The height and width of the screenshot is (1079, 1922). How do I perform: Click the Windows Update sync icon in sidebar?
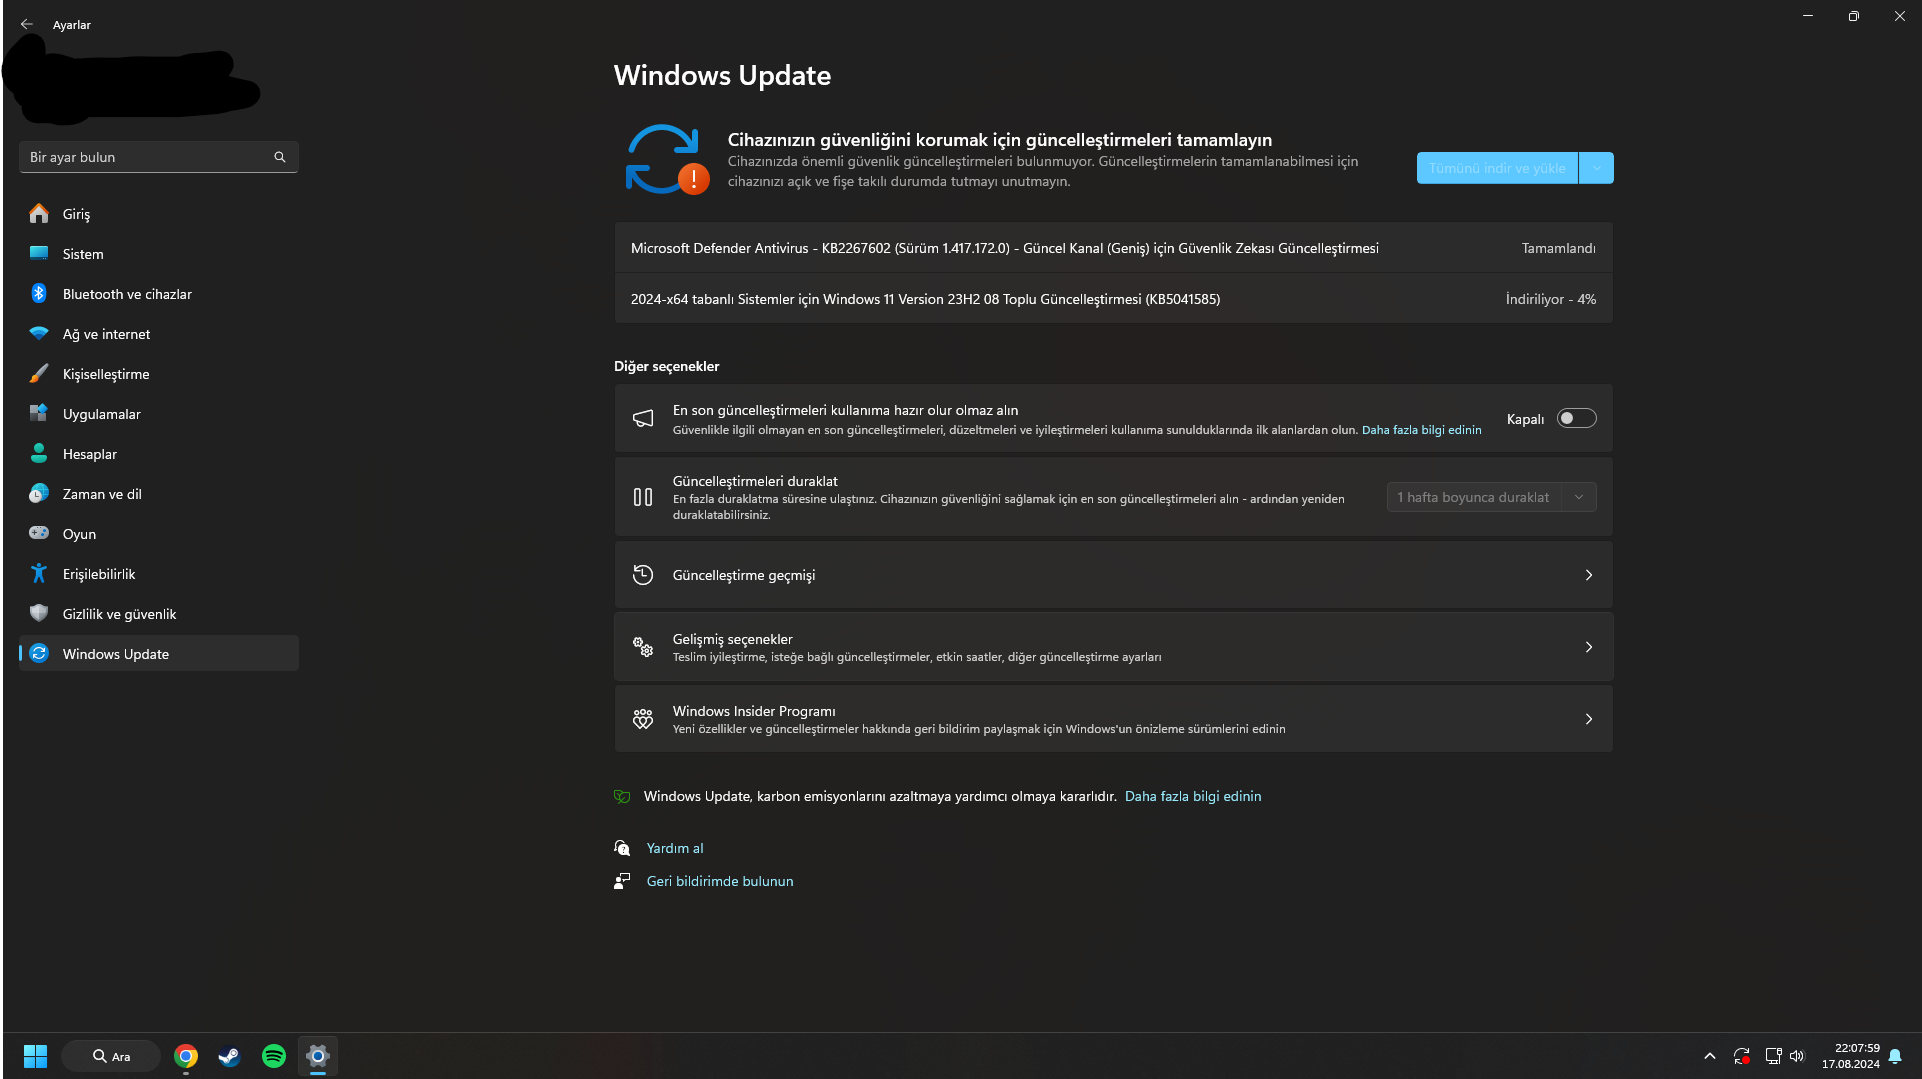[39, 653]
